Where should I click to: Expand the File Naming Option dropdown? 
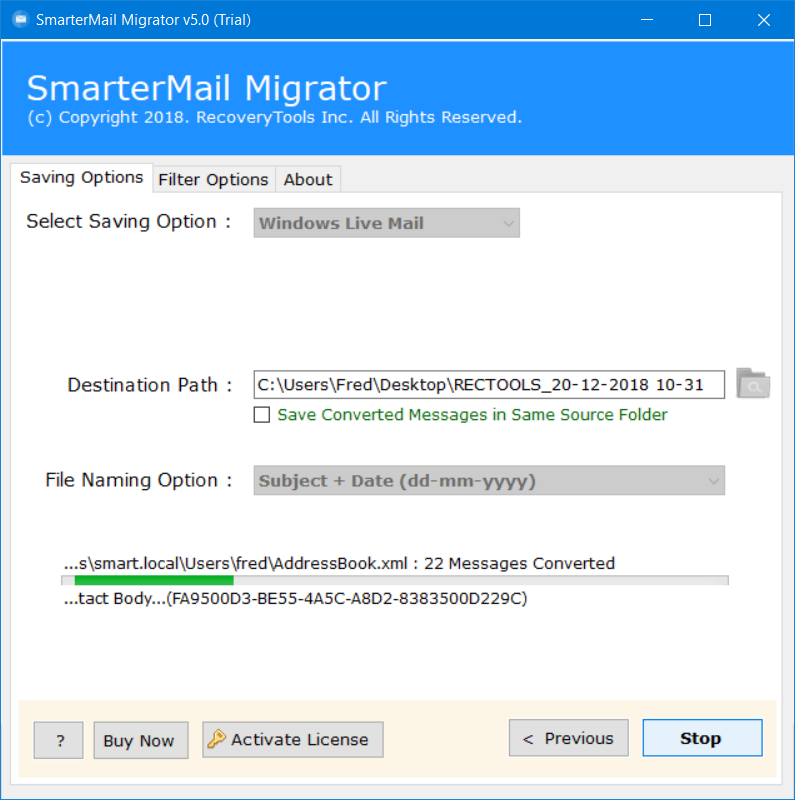(x=489, y=481)
